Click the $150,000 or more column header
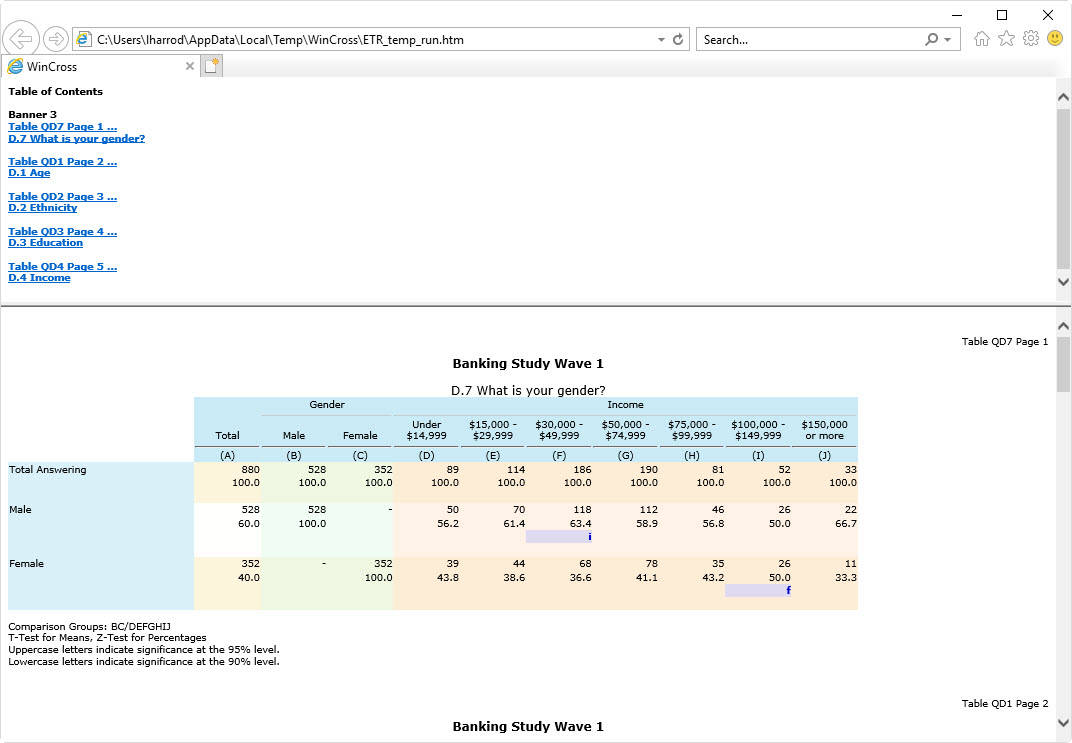 tap(825, 430)
